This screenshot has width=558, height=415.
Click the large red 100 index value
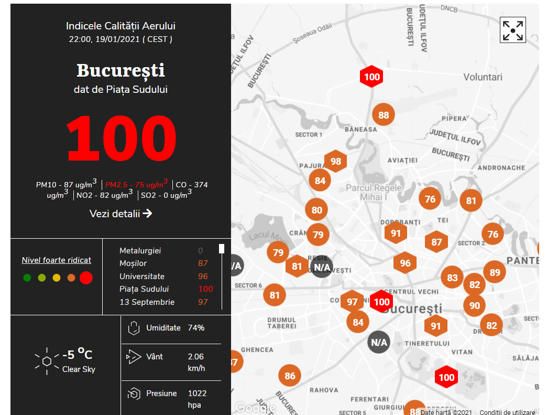121,138
